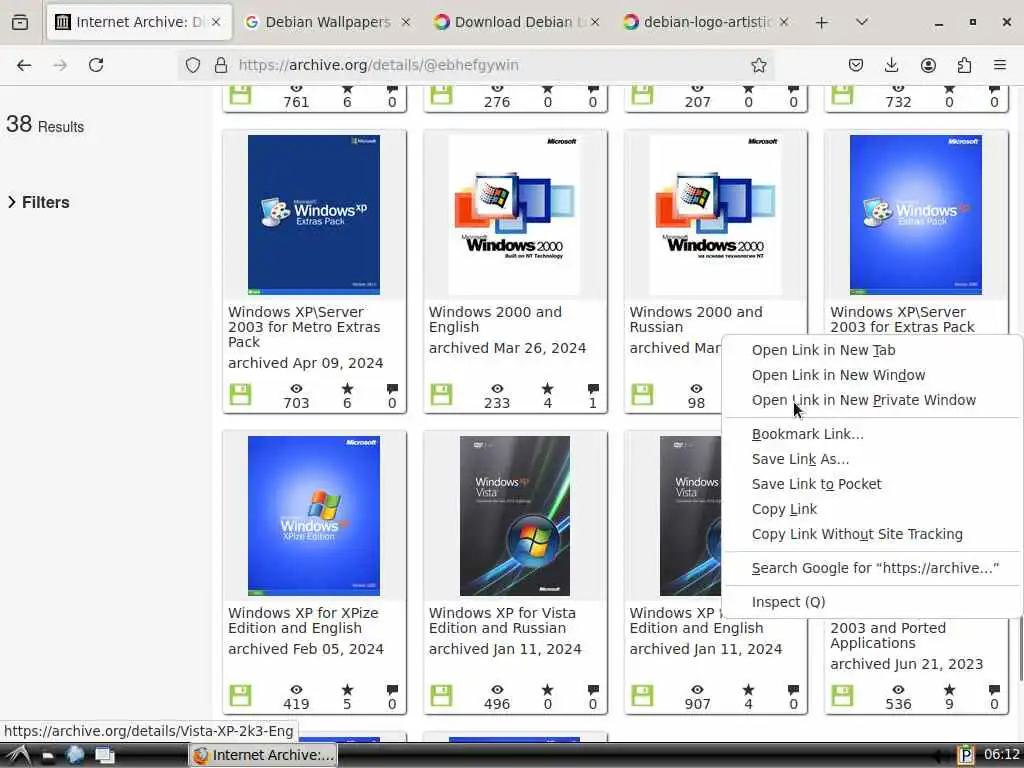Image resolution: width=1024 pixels, height=768 pixels.
Task: Open Windows 2000 and Russian title link
Action: coord(696,319)
